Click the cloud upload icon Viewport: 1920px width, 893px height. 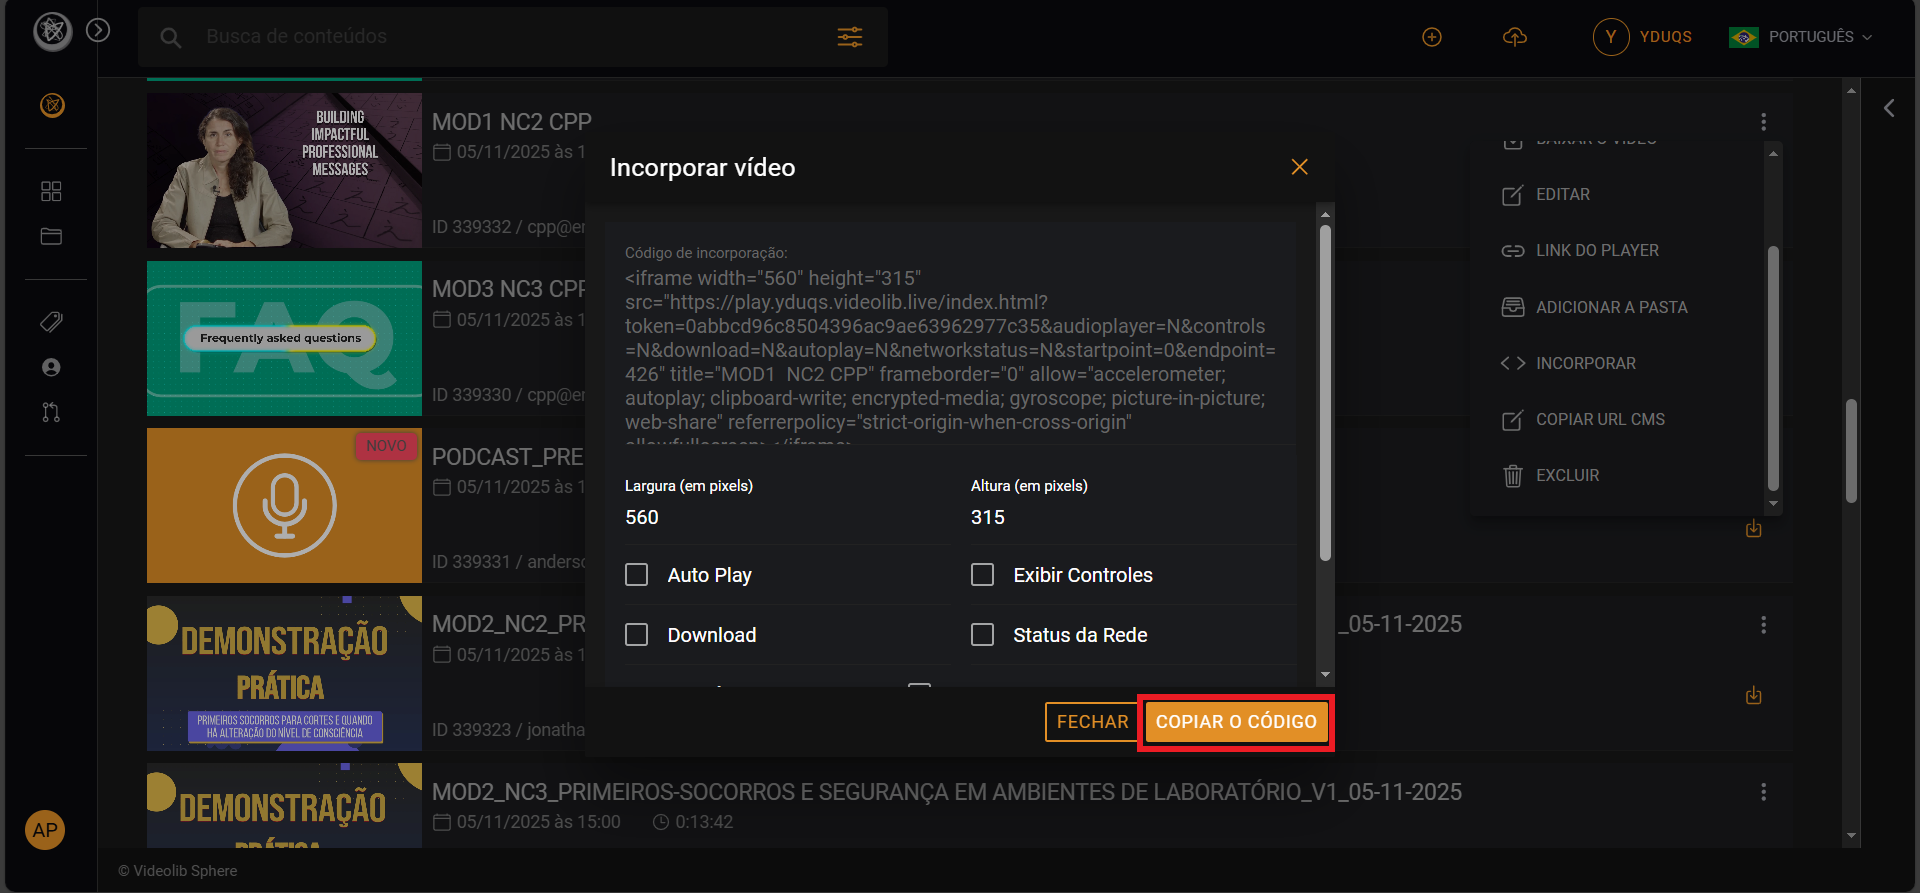point(1515,37)
